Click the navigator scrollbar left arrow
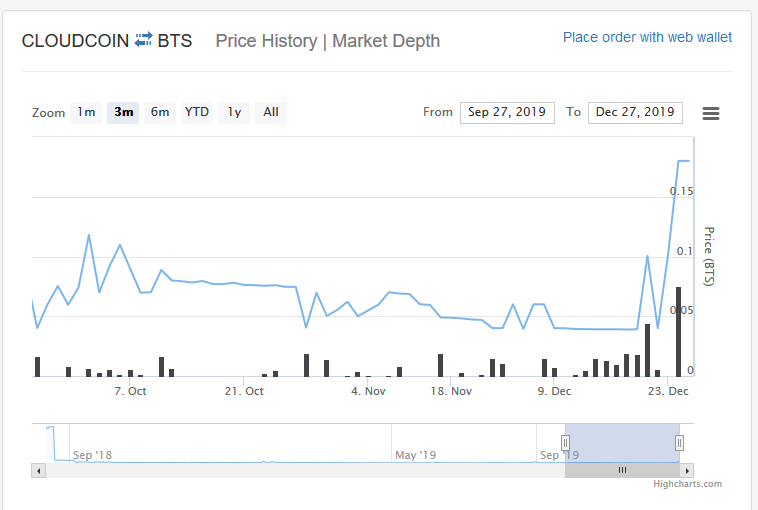Viewport: 758px width, 510px height. 39,470
